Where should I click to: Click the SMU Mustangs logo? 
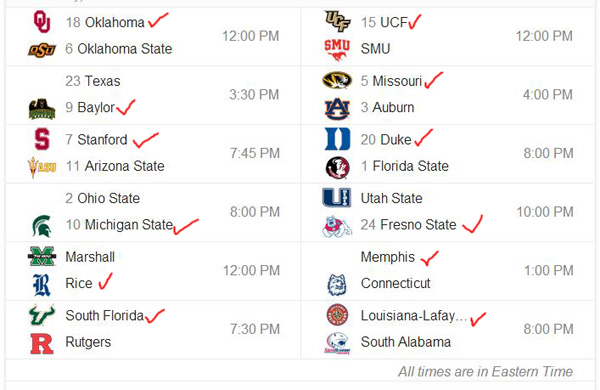[337, 50]
